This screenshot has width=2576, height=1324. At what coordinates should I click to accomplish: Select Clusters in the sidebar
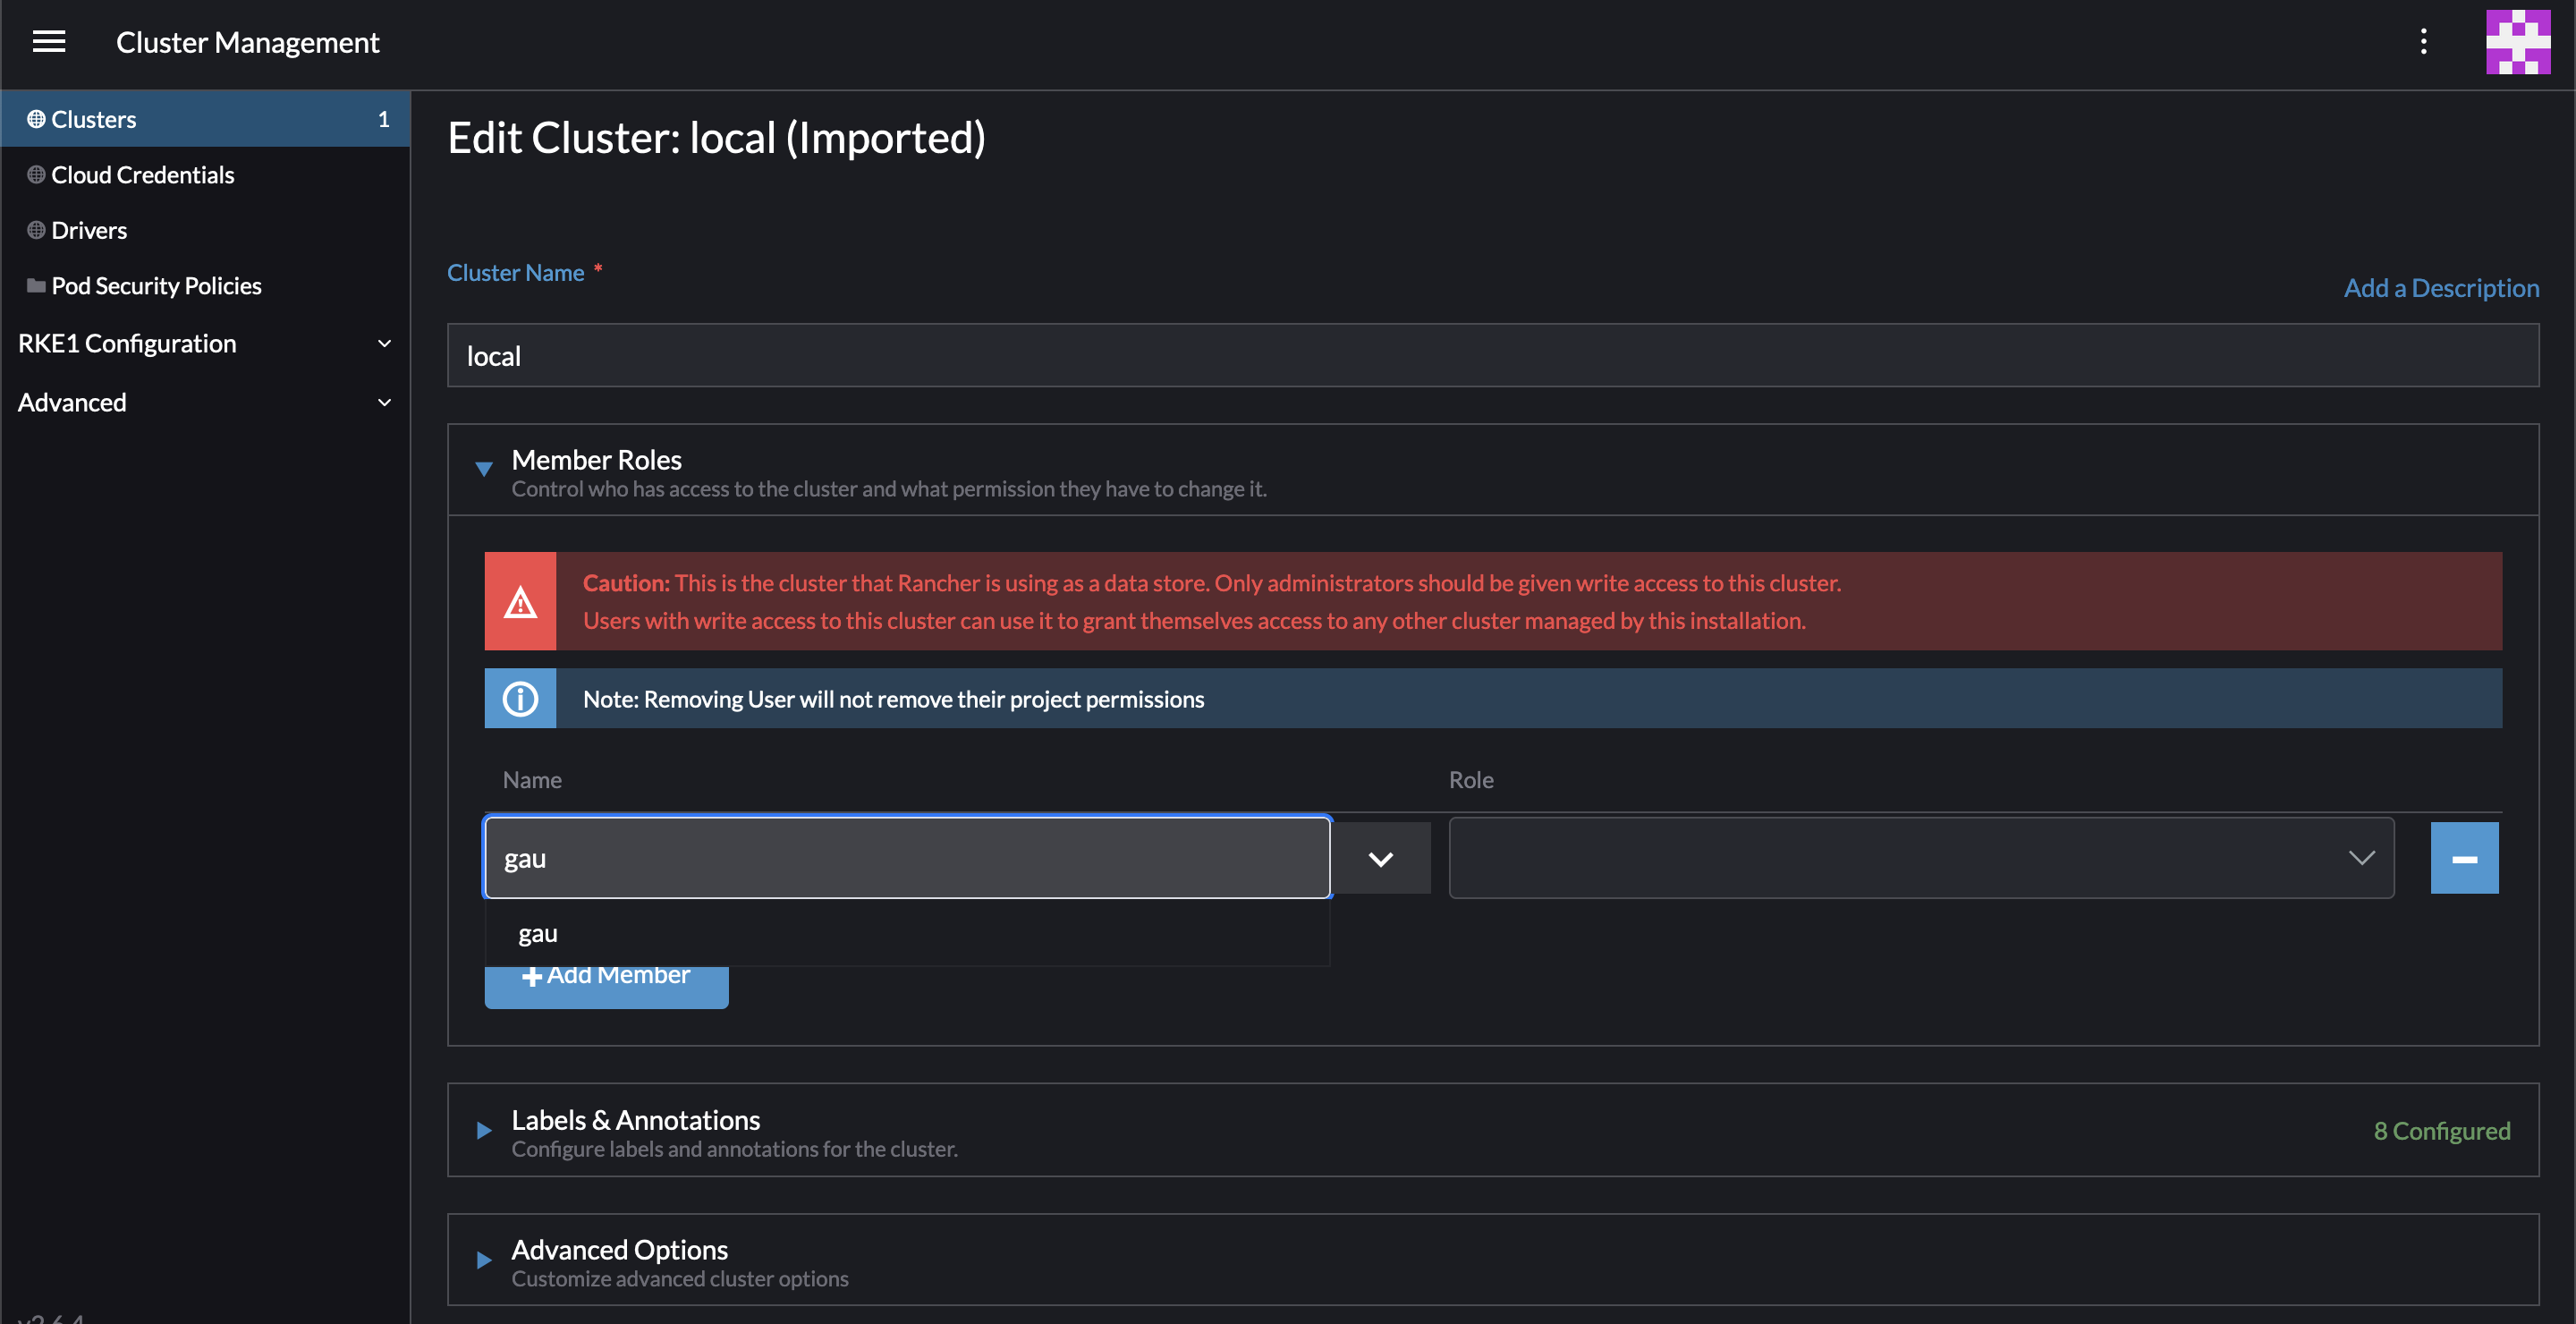click(94, 118)
